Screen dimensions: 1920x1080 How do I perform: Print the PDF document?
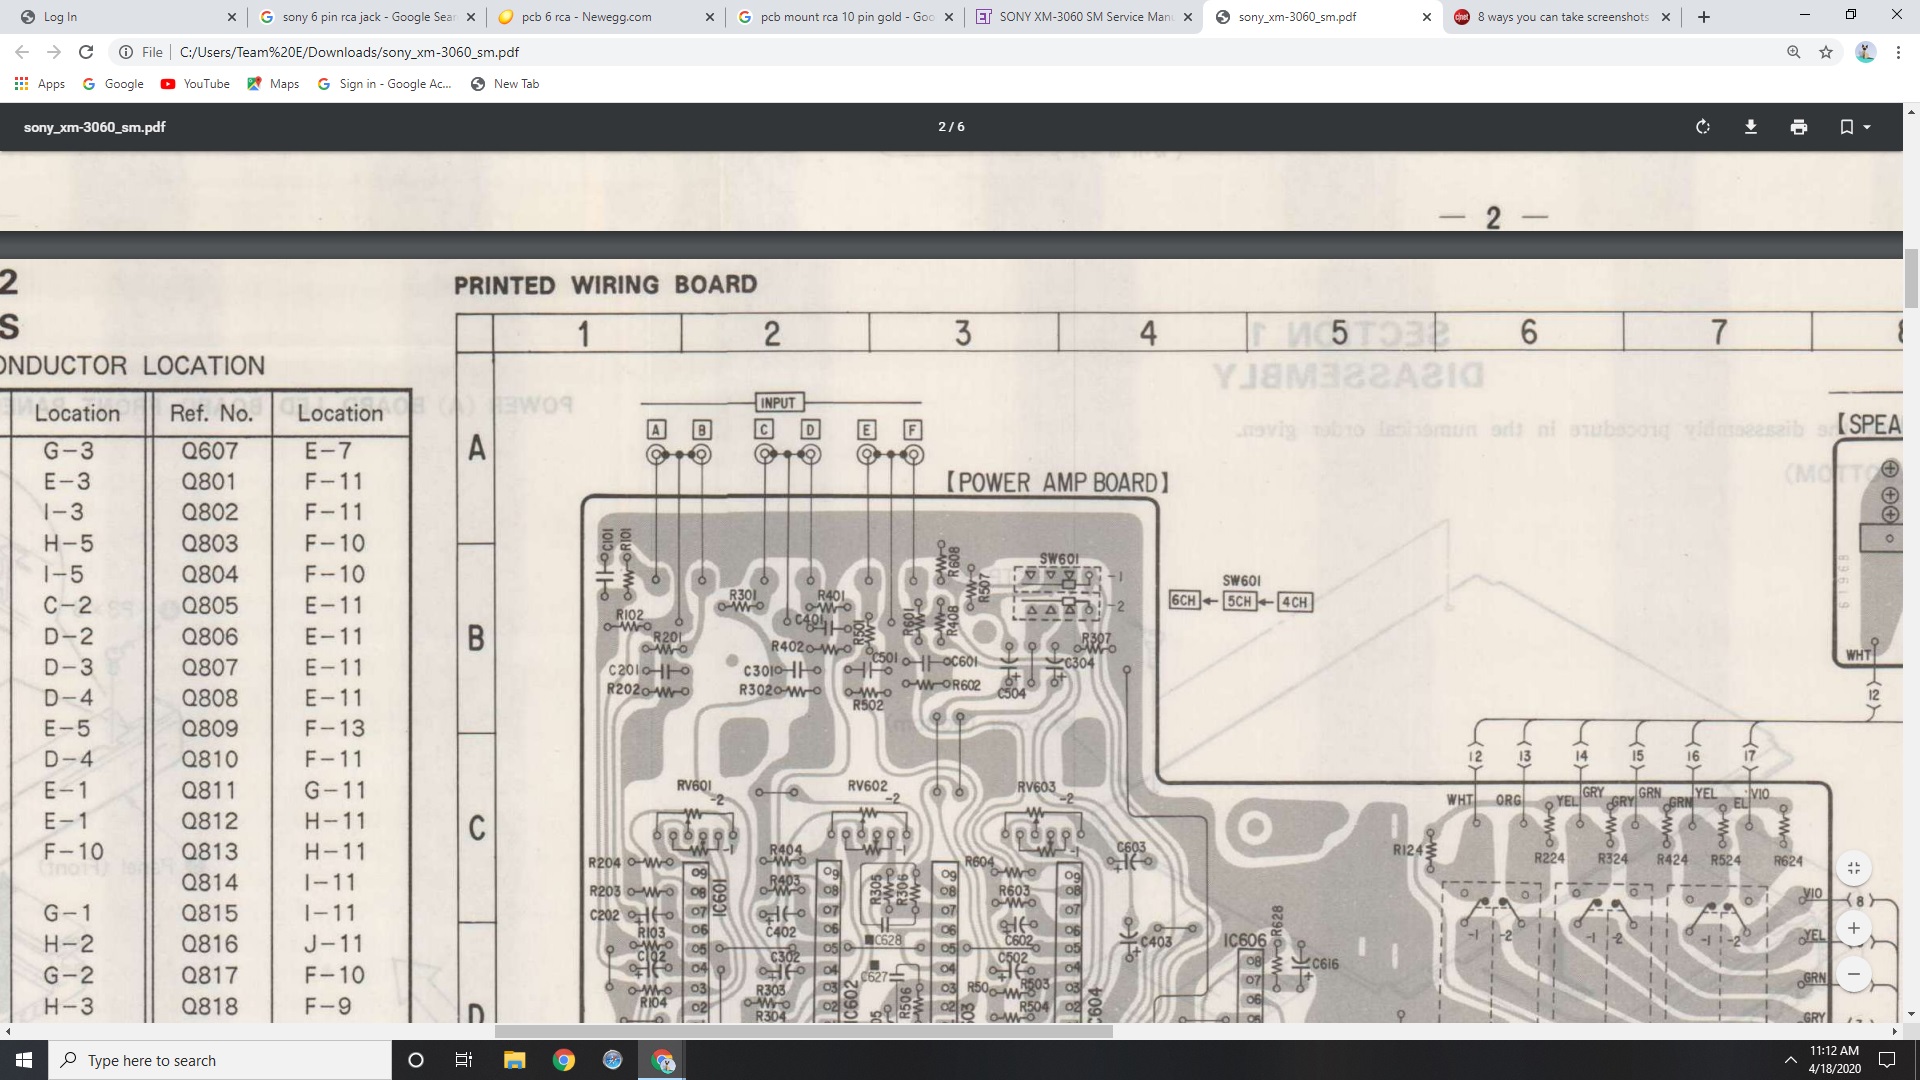1799,127
